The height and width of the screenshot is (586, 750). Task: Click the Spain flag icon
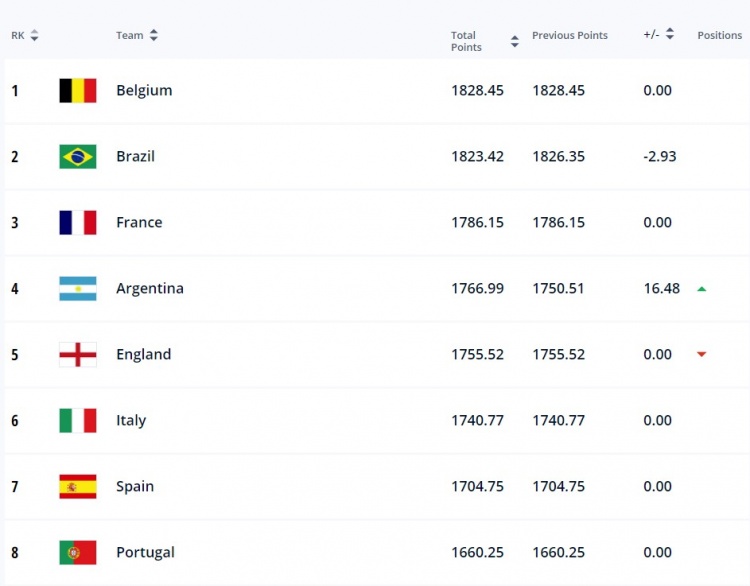[x=77, y=486]
